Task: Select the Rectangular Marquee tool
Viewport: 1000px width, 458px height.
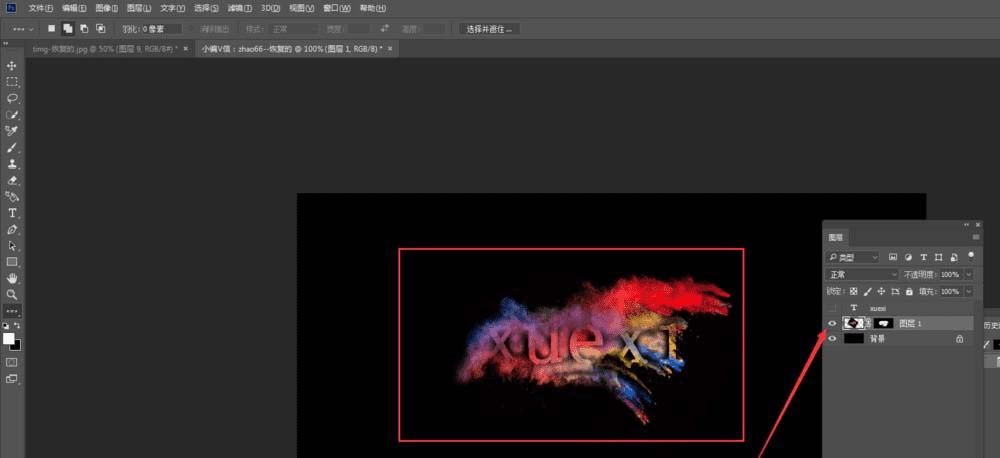Action: [x=12, y=82]
